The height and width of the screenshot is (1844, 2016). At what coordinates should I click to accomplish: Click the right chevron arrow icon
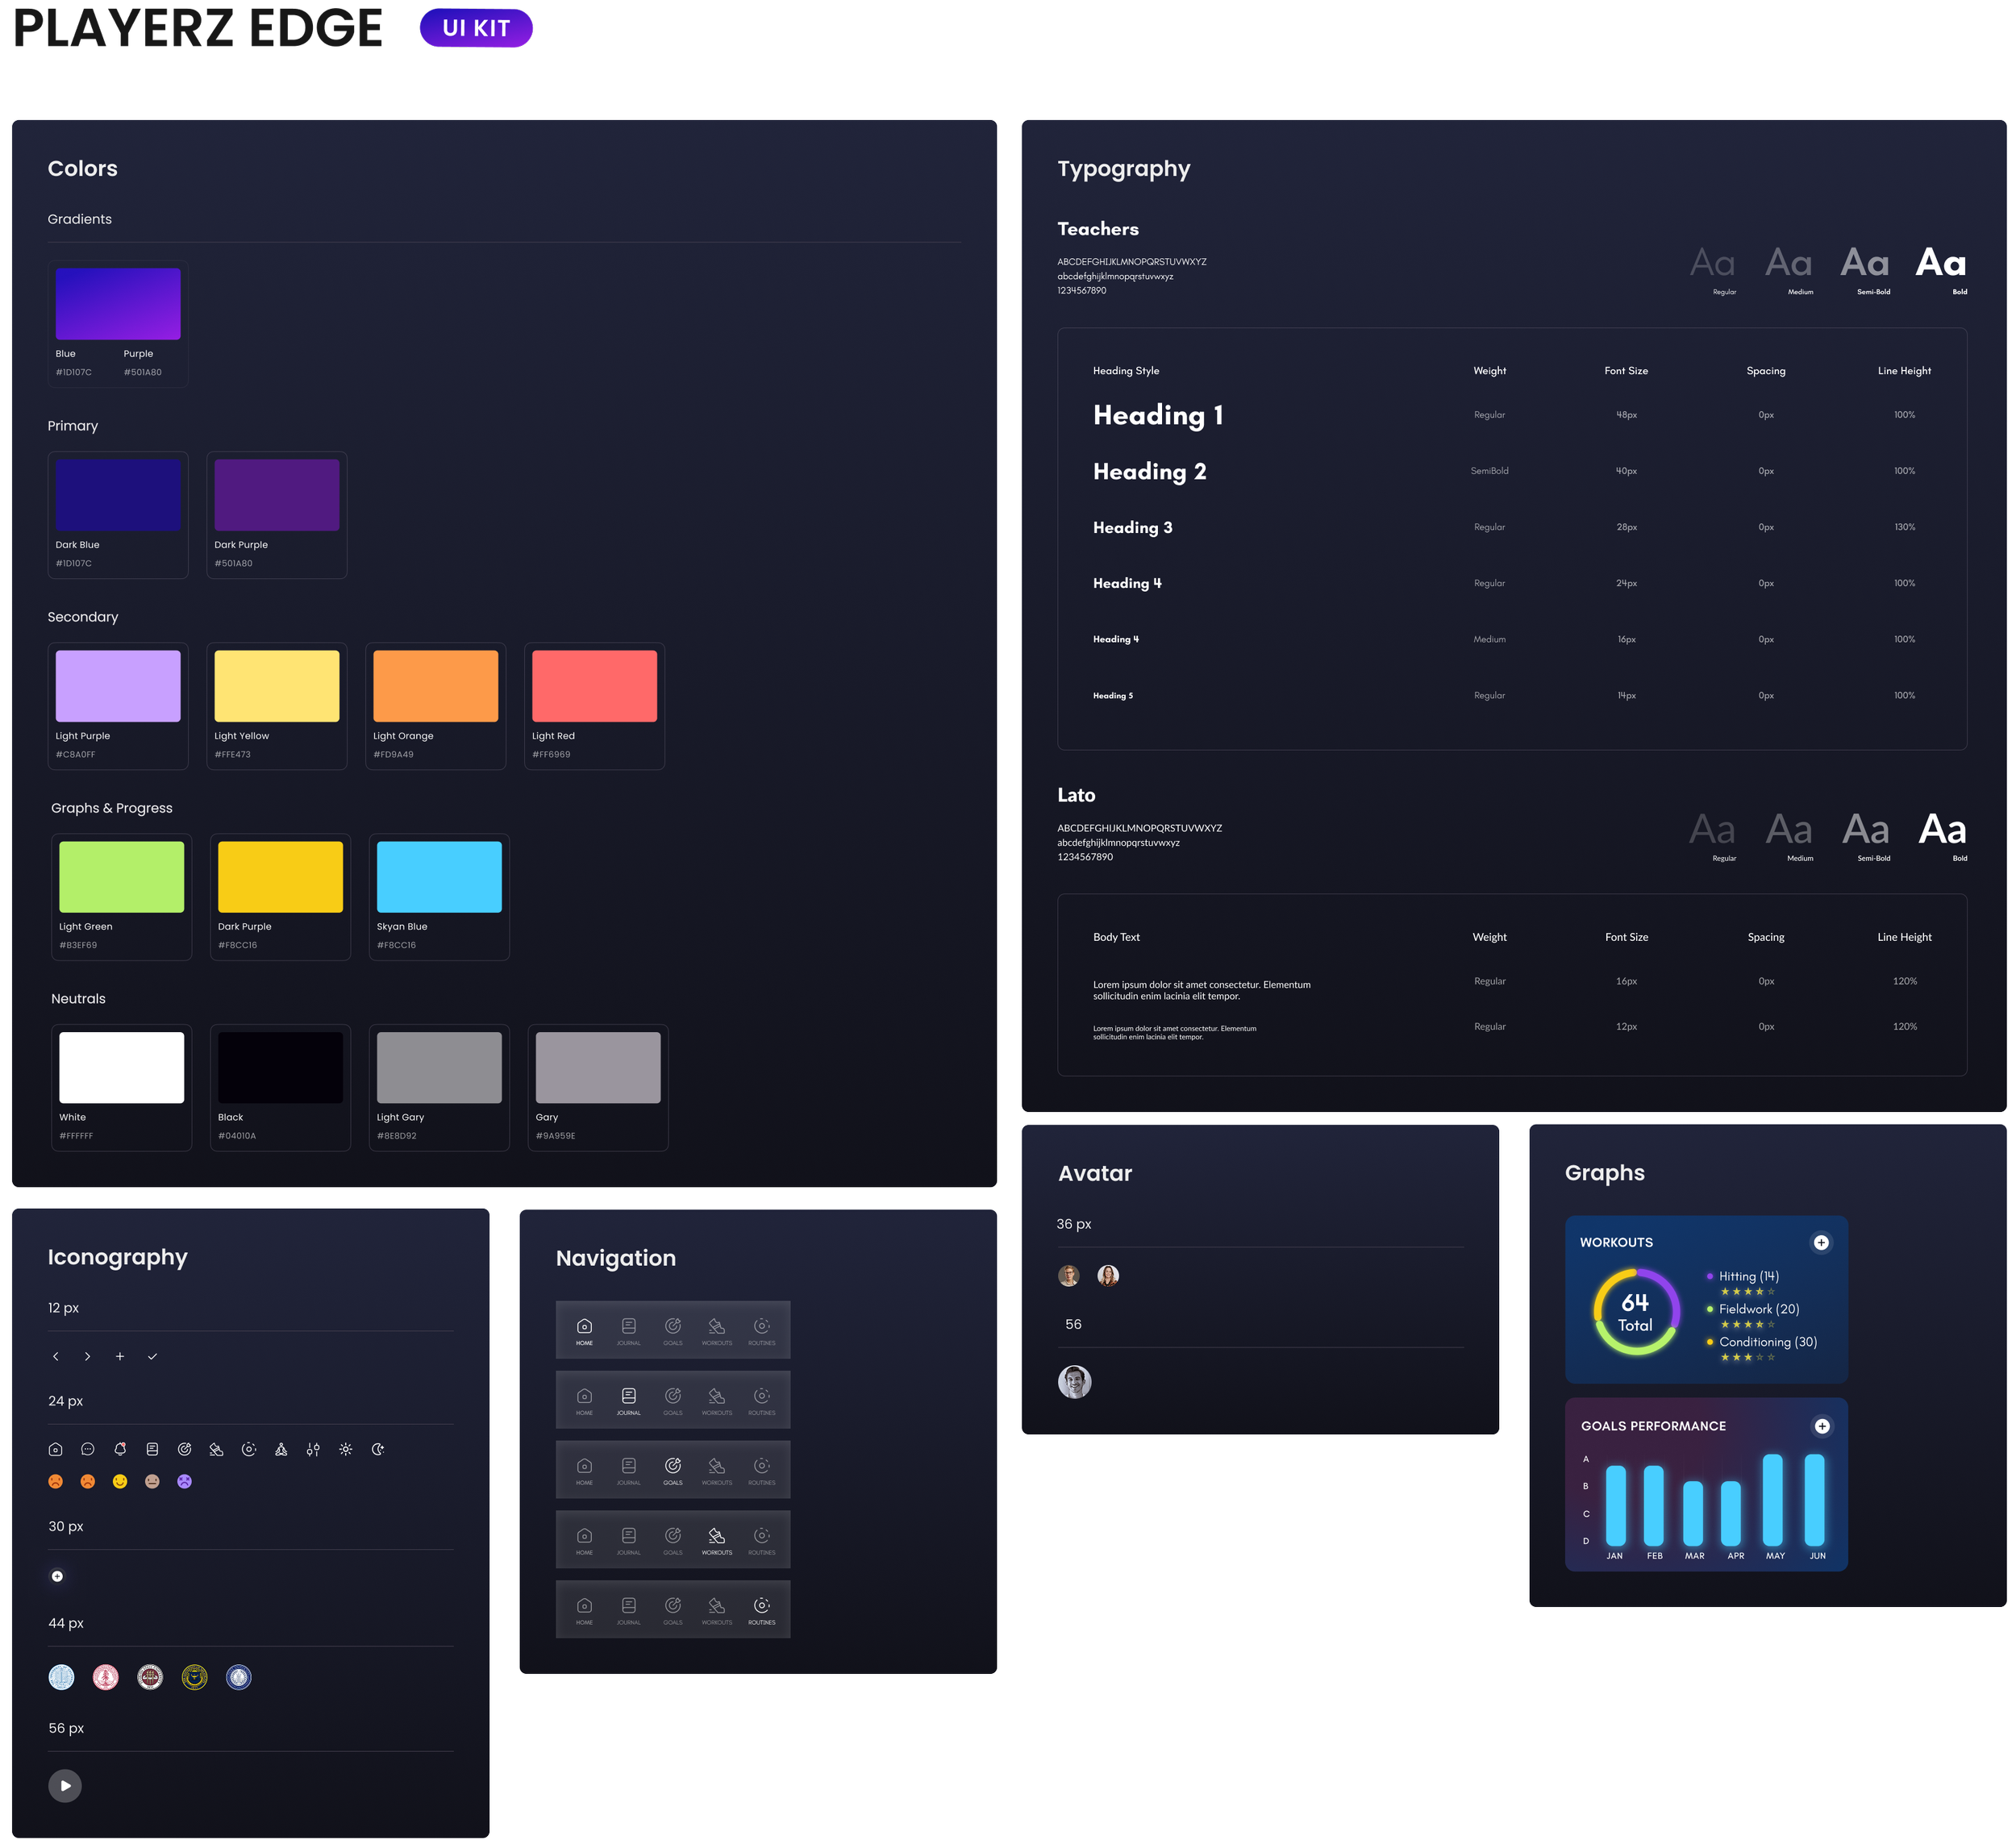88,1356
